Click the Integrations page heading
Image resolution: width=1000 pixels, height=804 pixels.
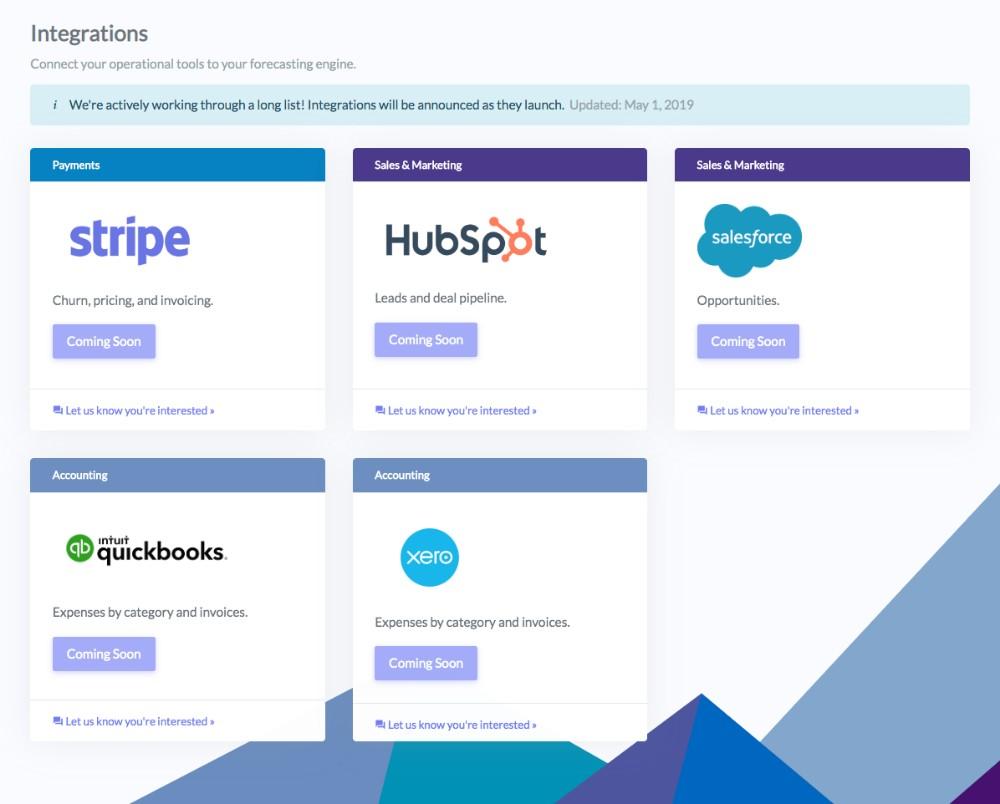[89, 34]
